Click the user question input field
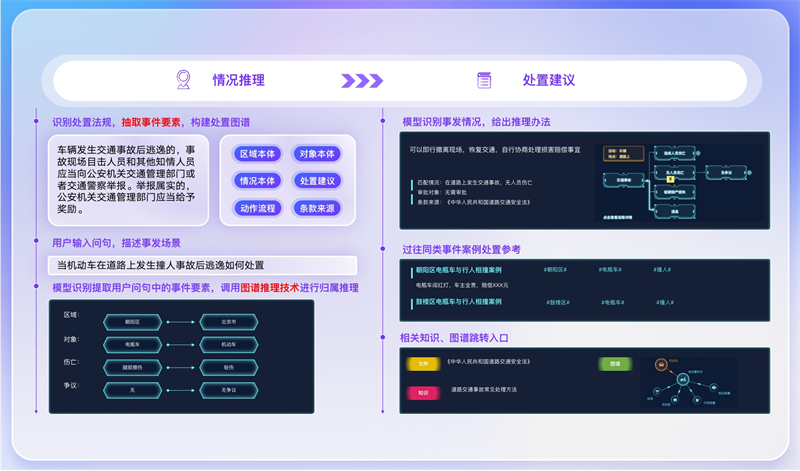 pyautogui.click(x=202, y=265)
